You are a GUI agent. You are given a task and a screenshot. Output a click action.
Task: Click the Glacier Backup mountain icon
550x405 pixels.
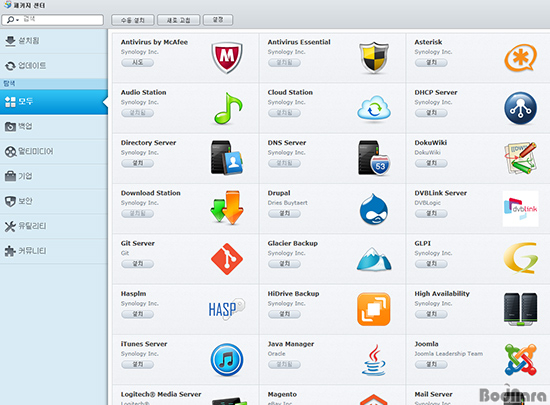point(374,259)
